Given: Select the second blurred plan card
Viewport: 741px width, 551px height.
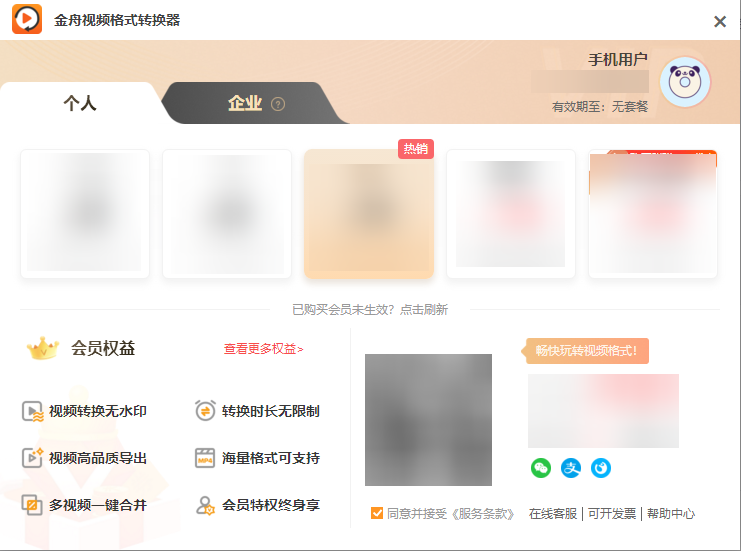Looking at the screenshot, I should (227, 214).
